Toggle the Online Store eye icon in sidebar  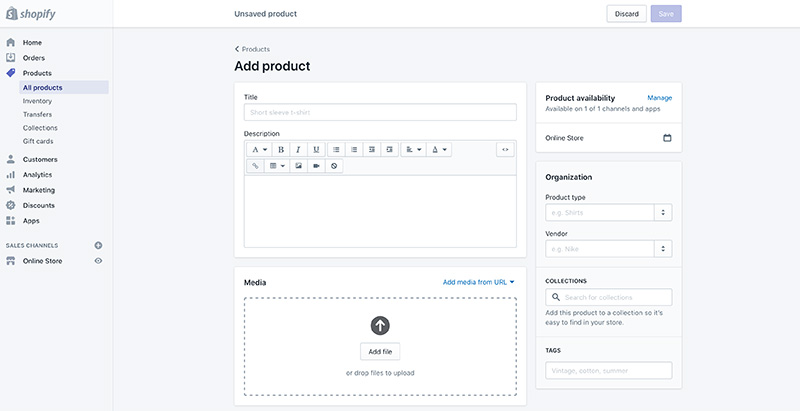coord(98,261)
